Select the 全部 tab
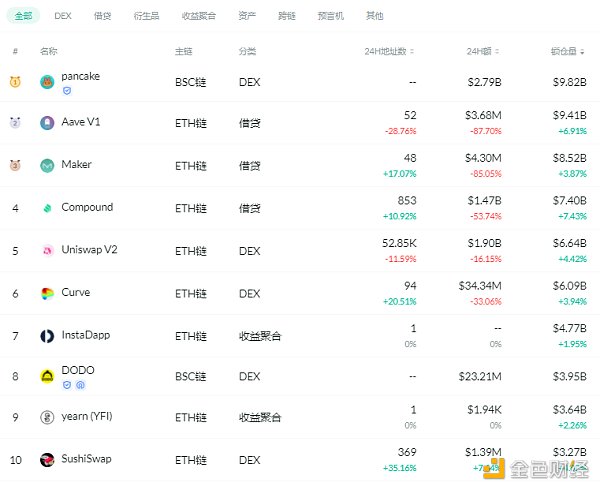The image size is (600, 490). pos(23,16)
